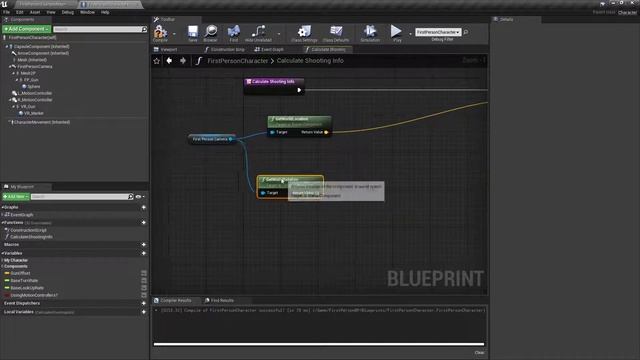
Task: Click the First Person Camera node output pin
Action: point(231,139)
